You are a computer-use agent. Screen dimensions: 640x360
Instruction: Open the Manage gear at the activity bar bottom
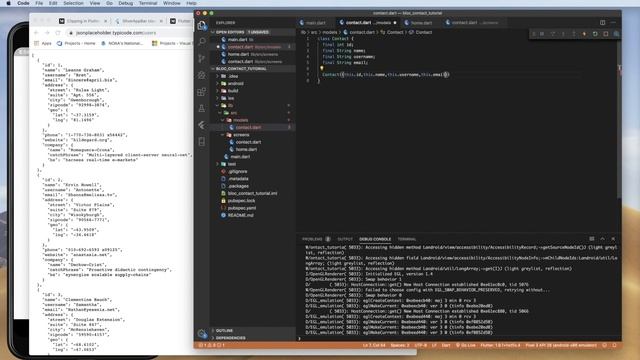tap(202, 333)
